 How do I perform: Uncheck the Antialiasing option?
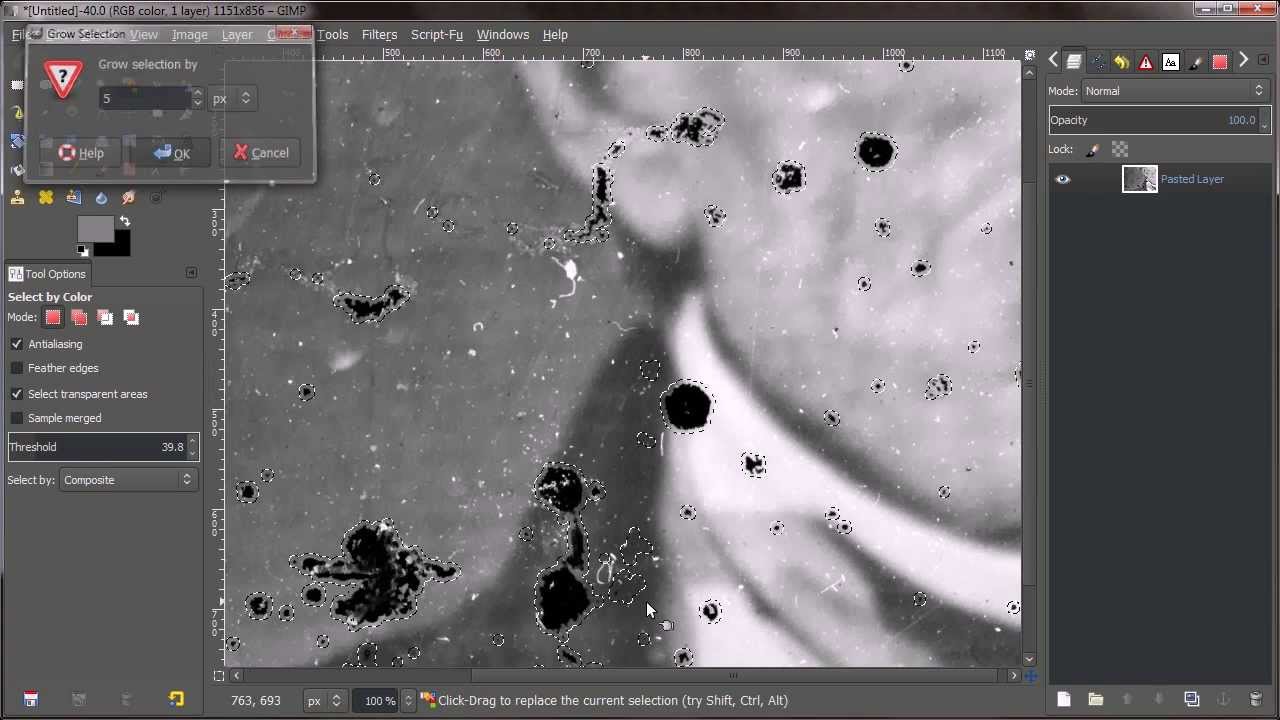tap(17, 344)
